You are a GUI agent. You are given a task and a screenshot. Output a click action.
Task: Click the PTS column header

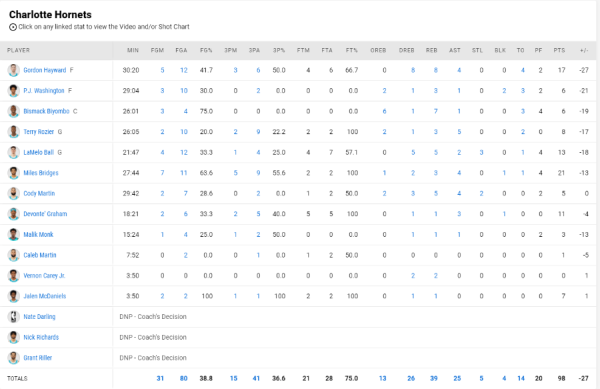[x=559, y=50]
